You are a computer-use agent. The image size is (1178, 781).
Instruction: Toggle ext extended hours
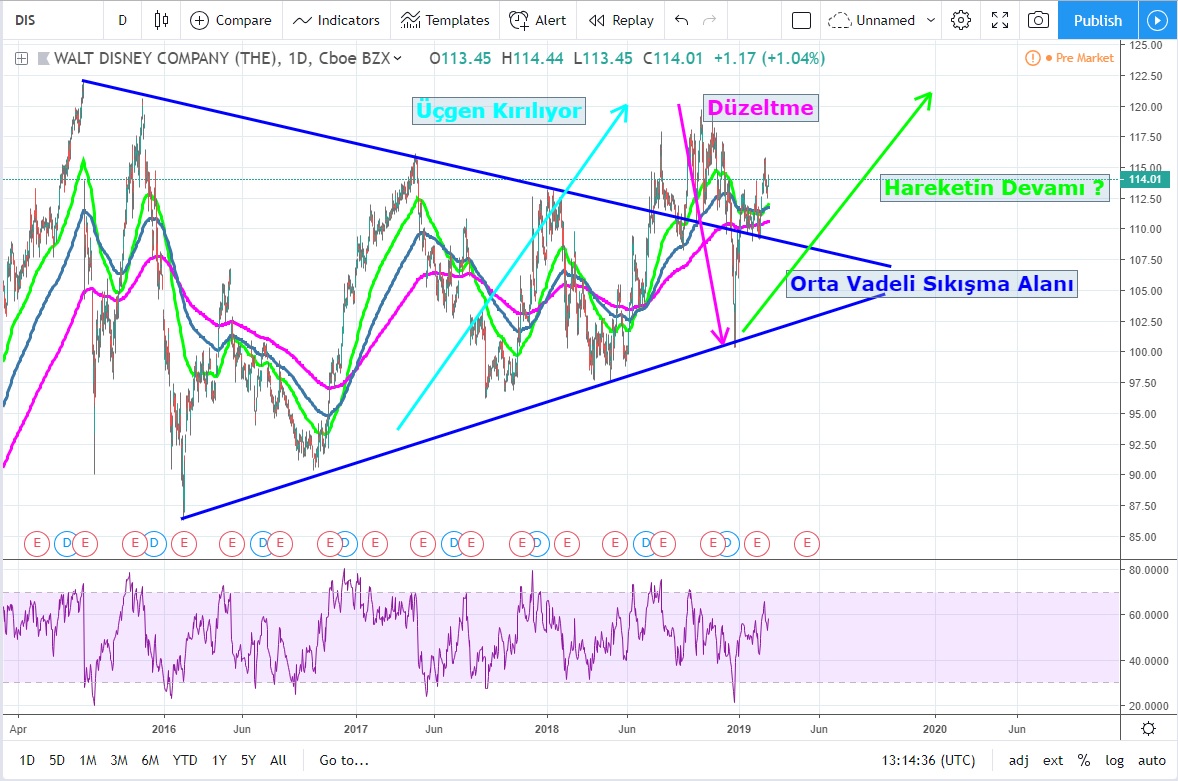(x=1053, y=760)
